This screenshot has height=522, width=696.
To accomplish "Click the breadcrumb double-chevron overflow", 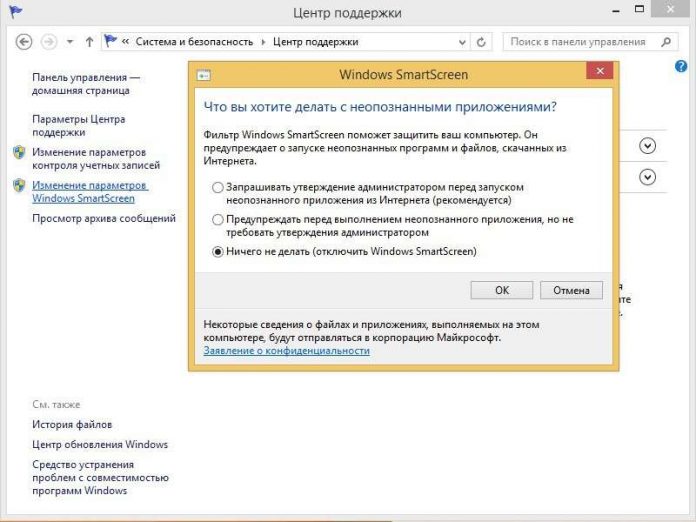I will (x=125, y=42).
